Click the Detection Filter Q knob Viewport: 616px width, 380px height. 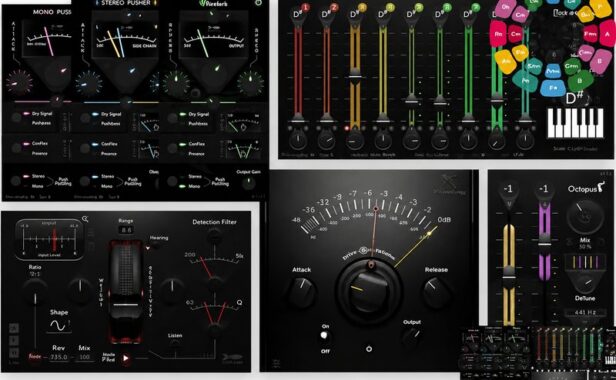click(214, 330)
